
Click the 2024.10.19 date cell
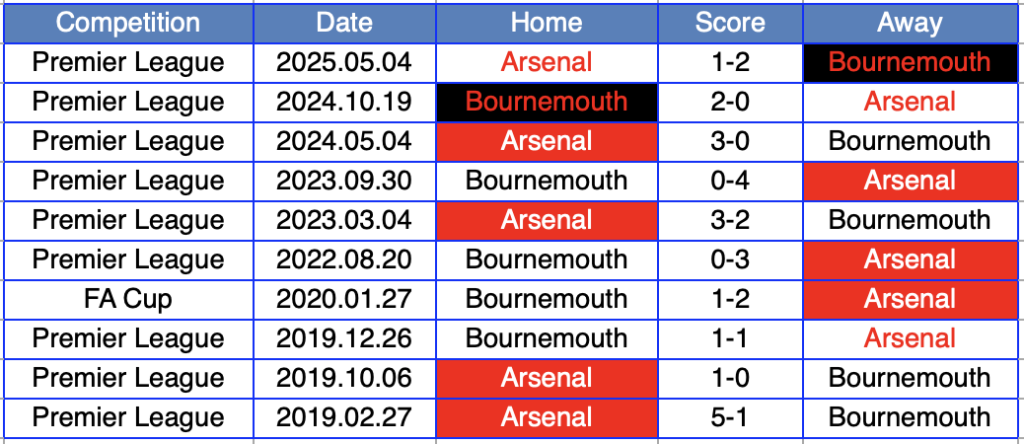click(344, 102)
